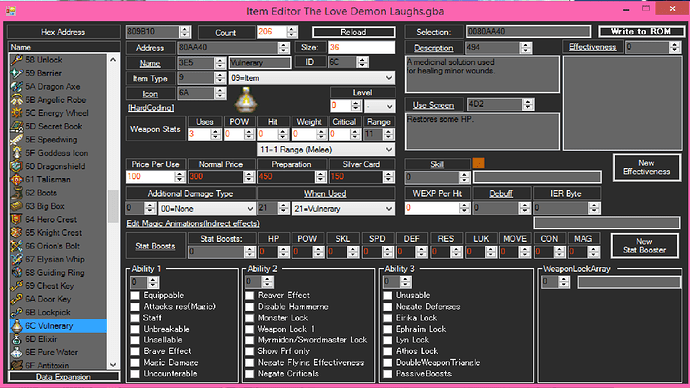Screen dimensions: 690x388
Task: Click the description text box
Action: pos(482,74)
